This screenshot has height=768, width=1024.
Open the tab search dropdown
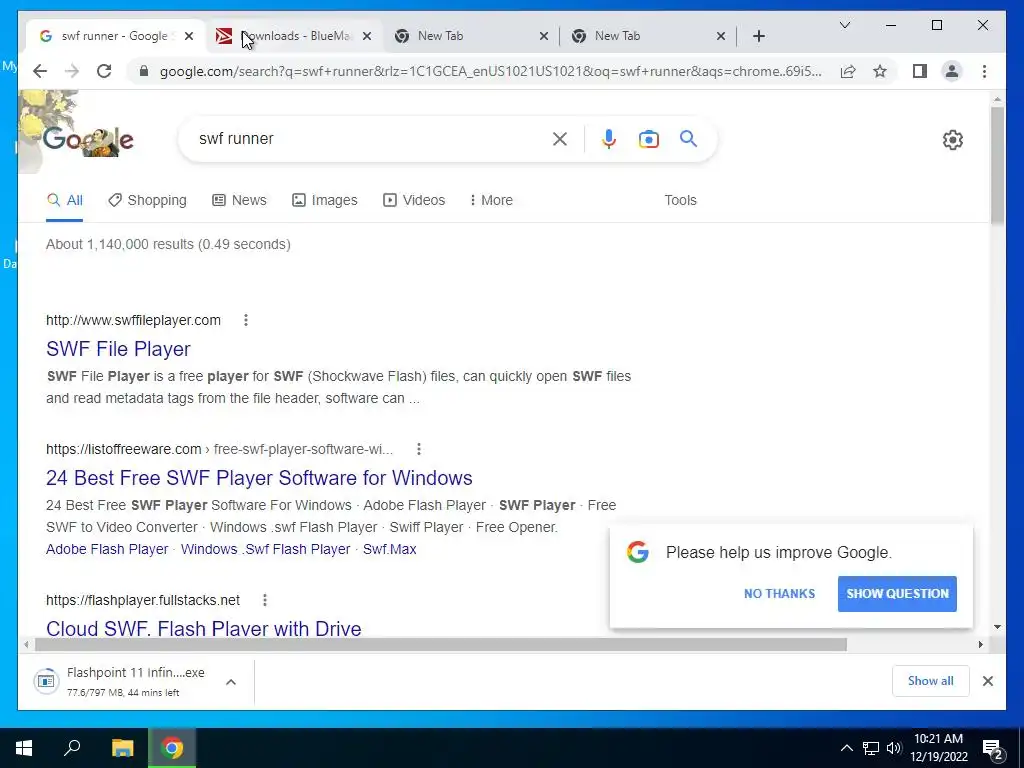click(844, 25)
